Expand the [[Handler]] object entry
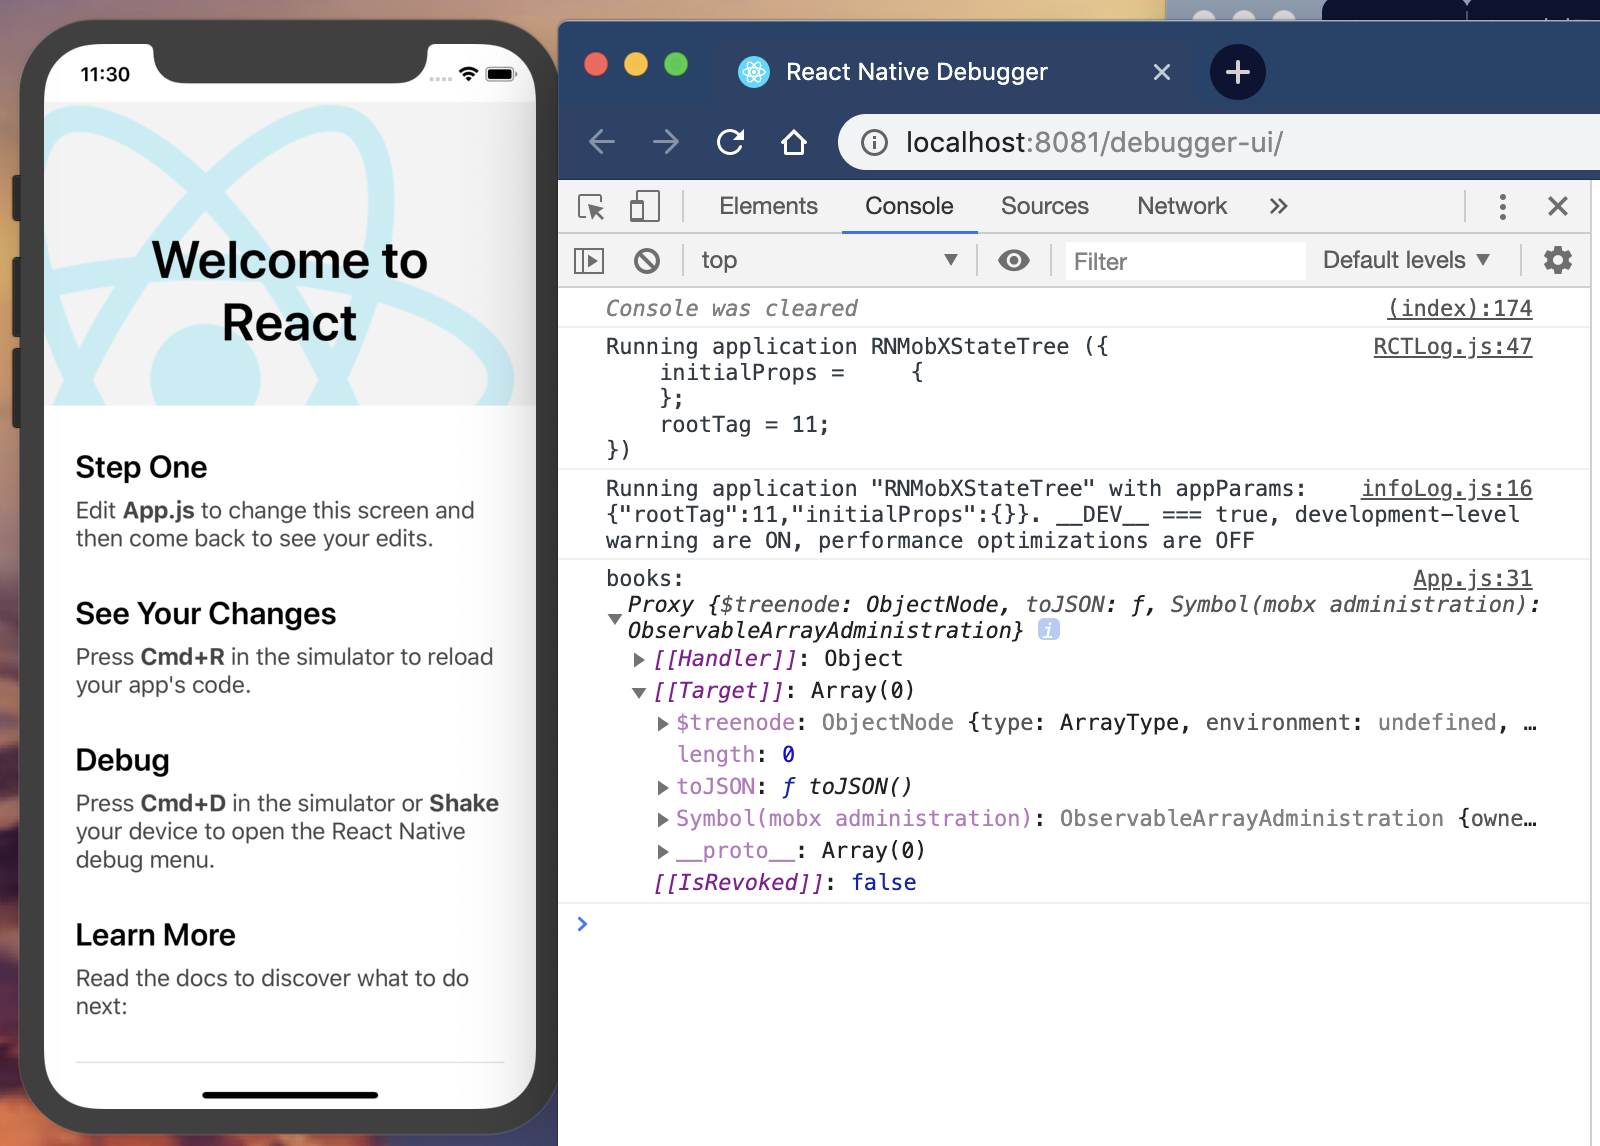 point(639,660)
